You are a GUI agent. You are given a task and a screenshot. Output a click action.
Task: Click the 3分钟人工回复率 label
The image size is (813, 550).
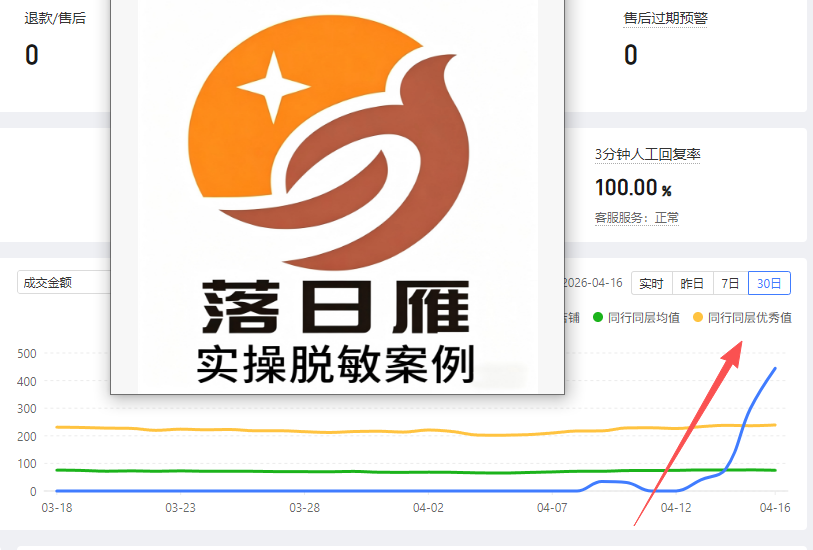point(648,154)
